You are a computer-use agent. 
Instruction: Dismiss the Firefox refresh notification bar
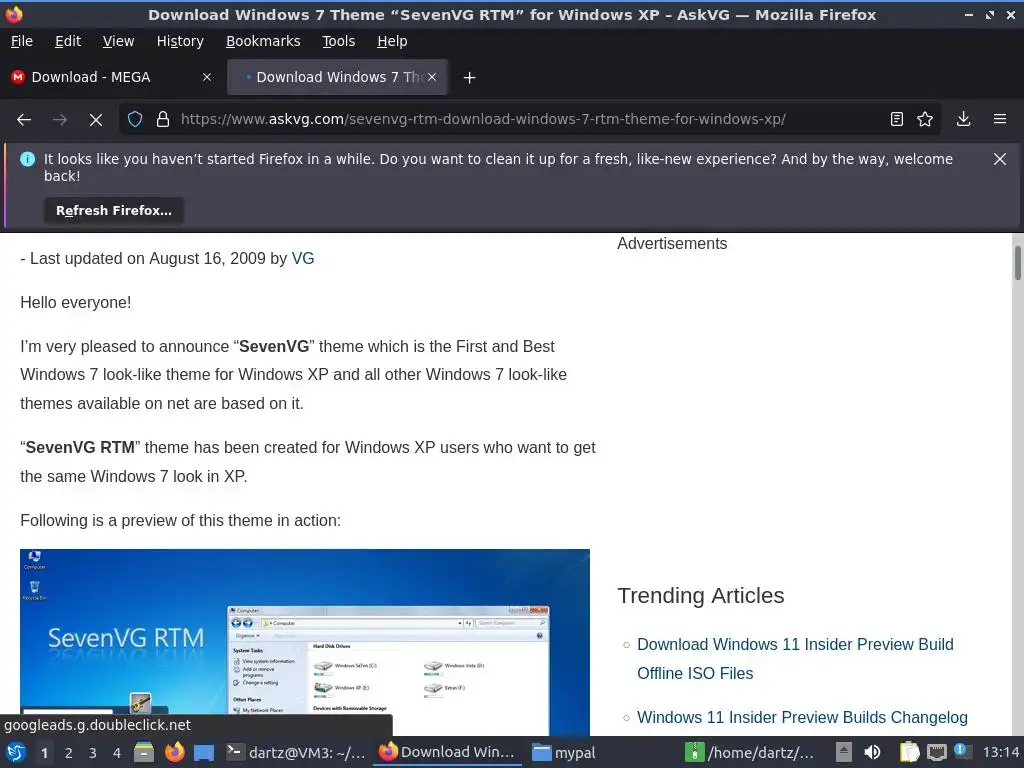click(1000, 159)
